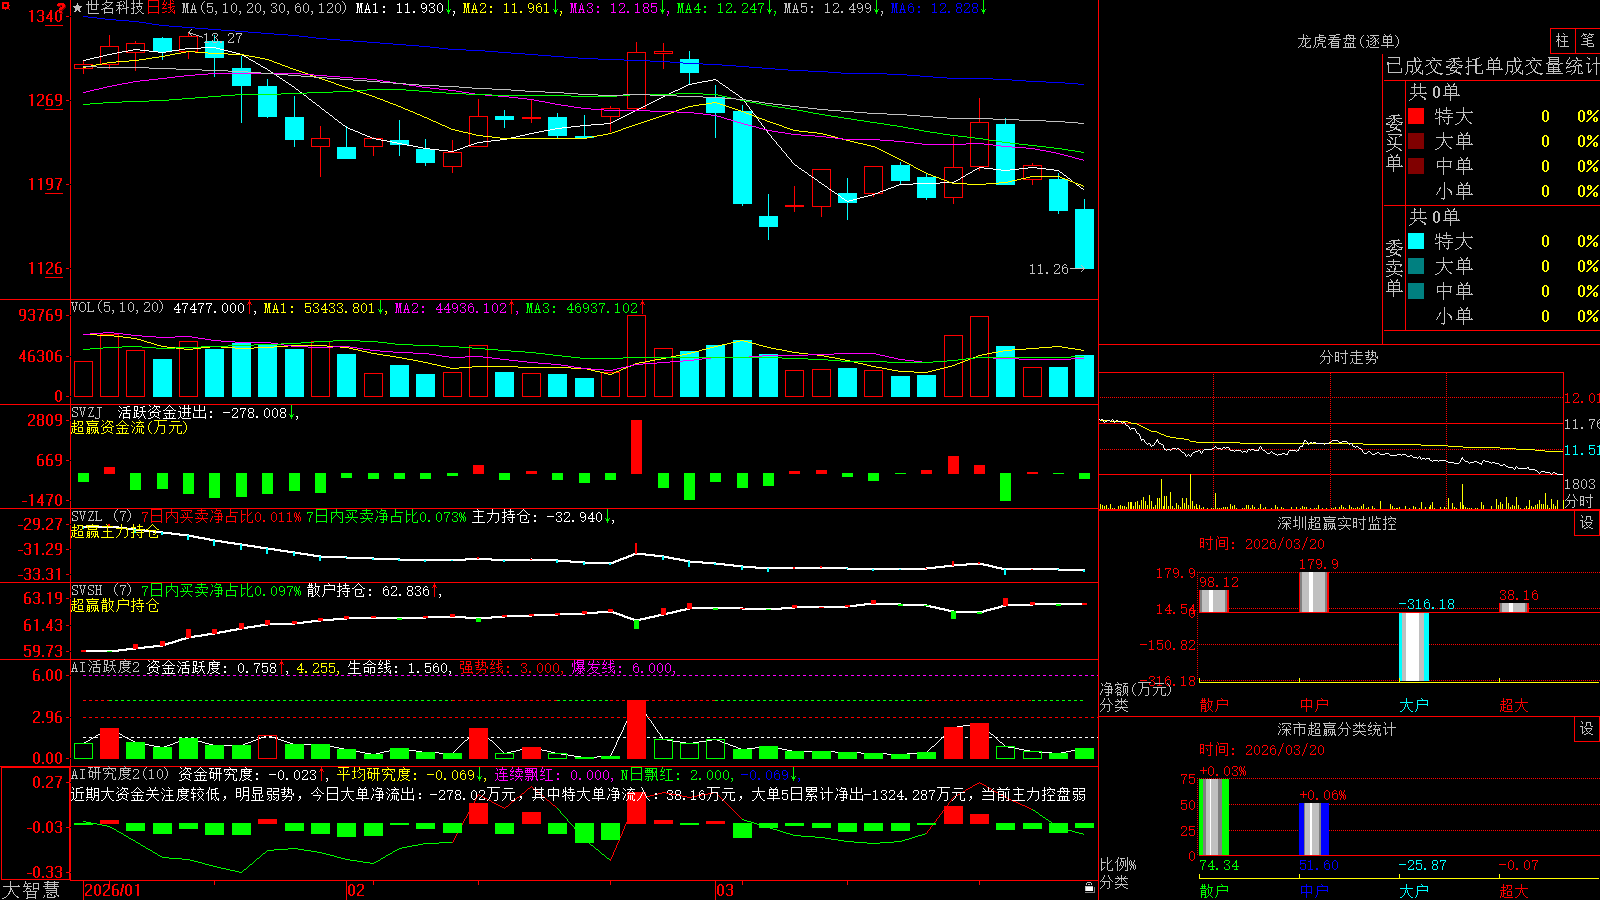The height and width of the screenshot is (900, 1600).
Task: Click the 超赢资金流(万元) label
Action: (129, 427)
